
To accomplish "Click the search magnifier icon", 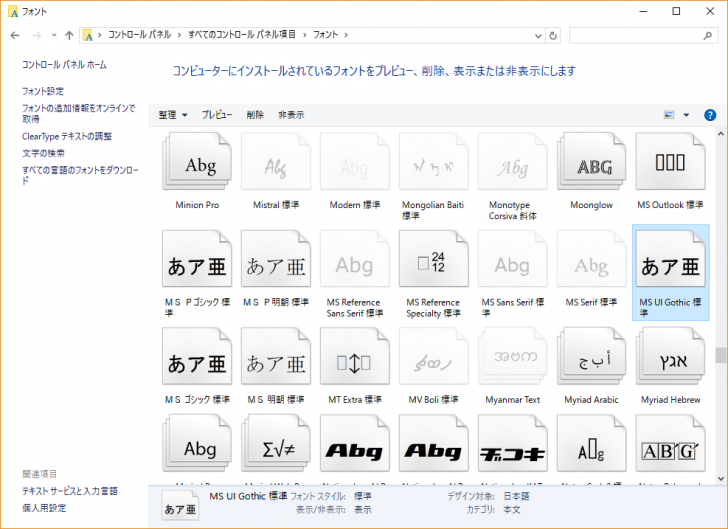I will tap(708, 35).
